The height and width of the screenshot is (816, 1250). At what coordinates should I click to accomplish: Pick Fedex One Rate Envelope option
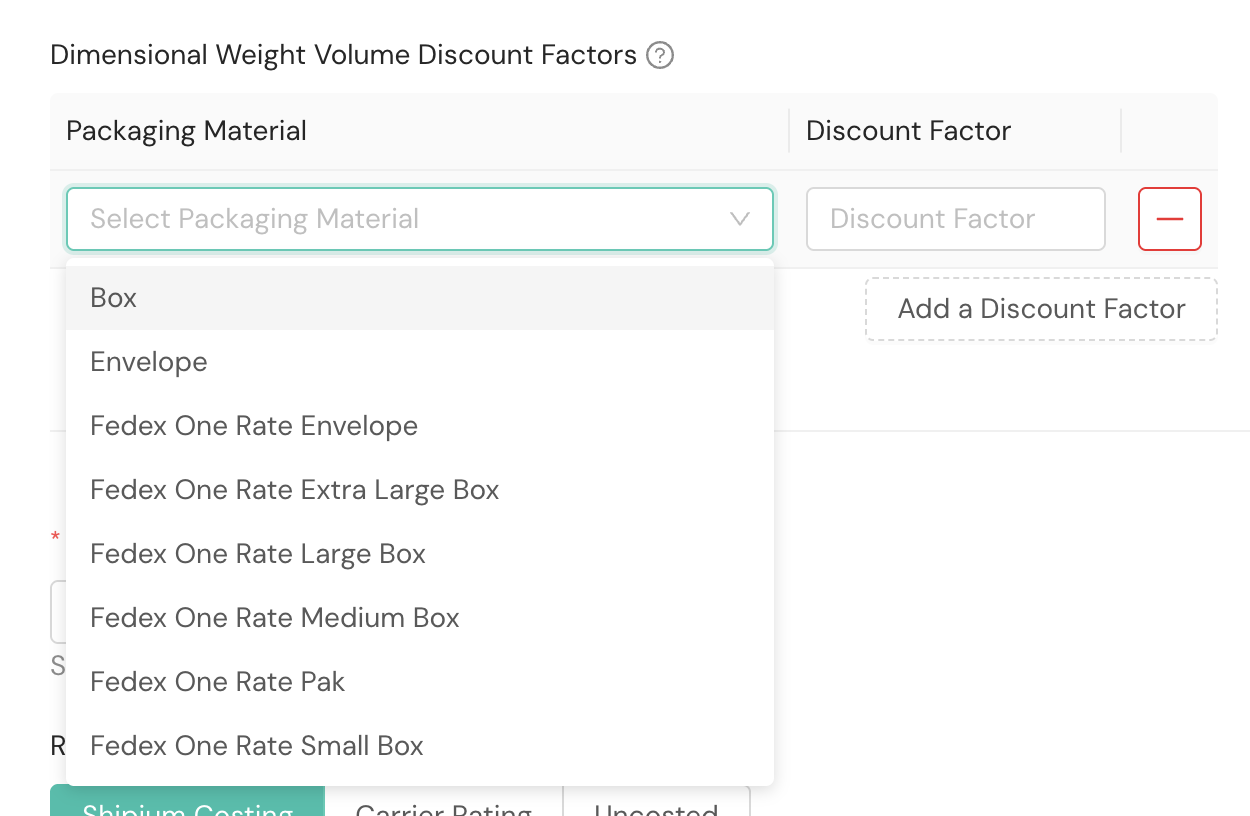point(254,426)
